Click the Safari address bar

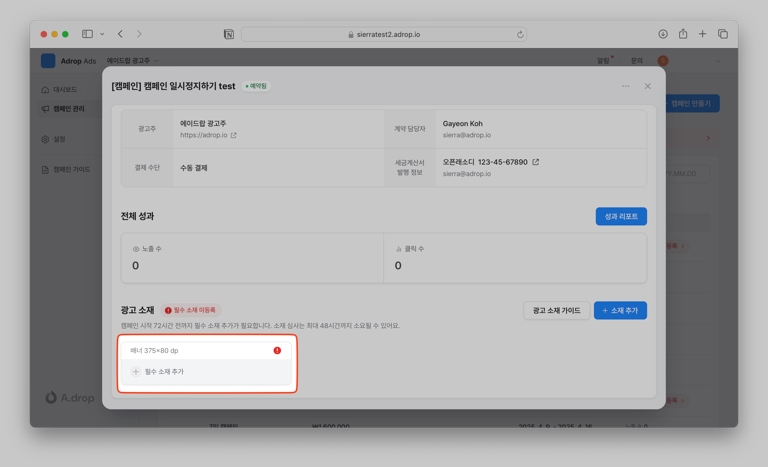click(x=385, y=34)
